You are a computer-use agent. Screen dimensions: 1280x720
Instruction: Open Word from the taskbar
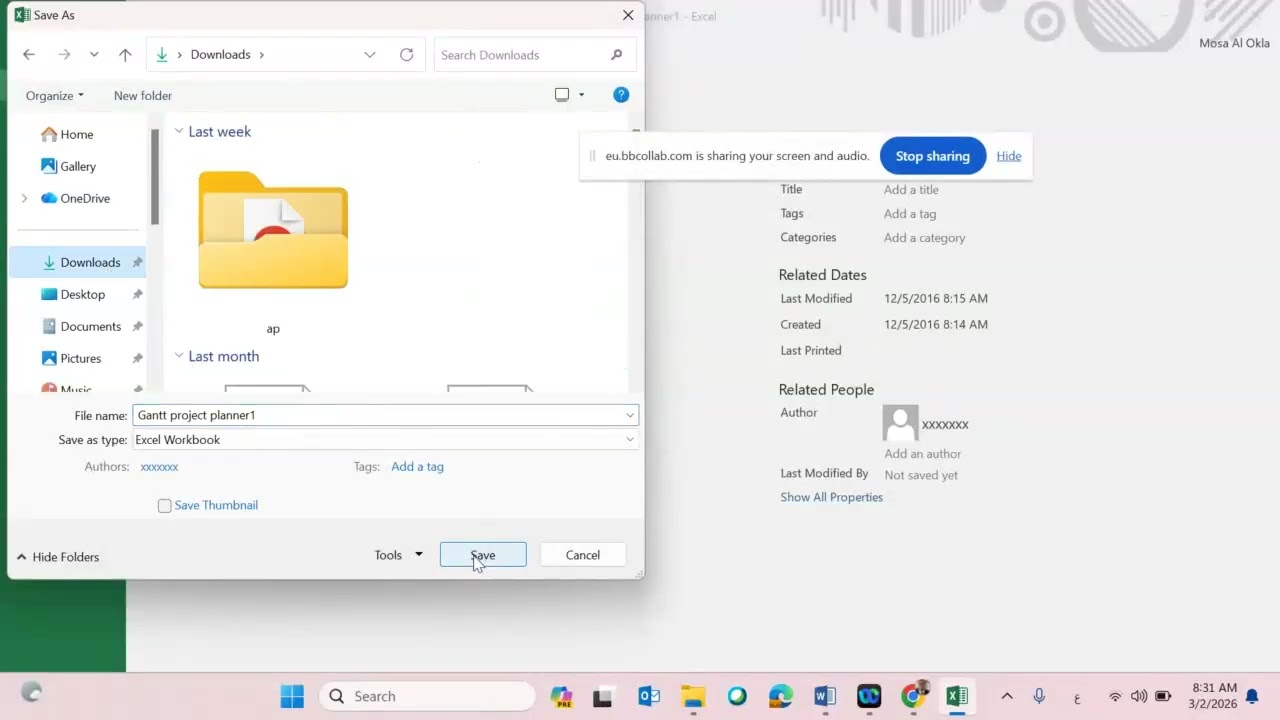click(825, 696)
